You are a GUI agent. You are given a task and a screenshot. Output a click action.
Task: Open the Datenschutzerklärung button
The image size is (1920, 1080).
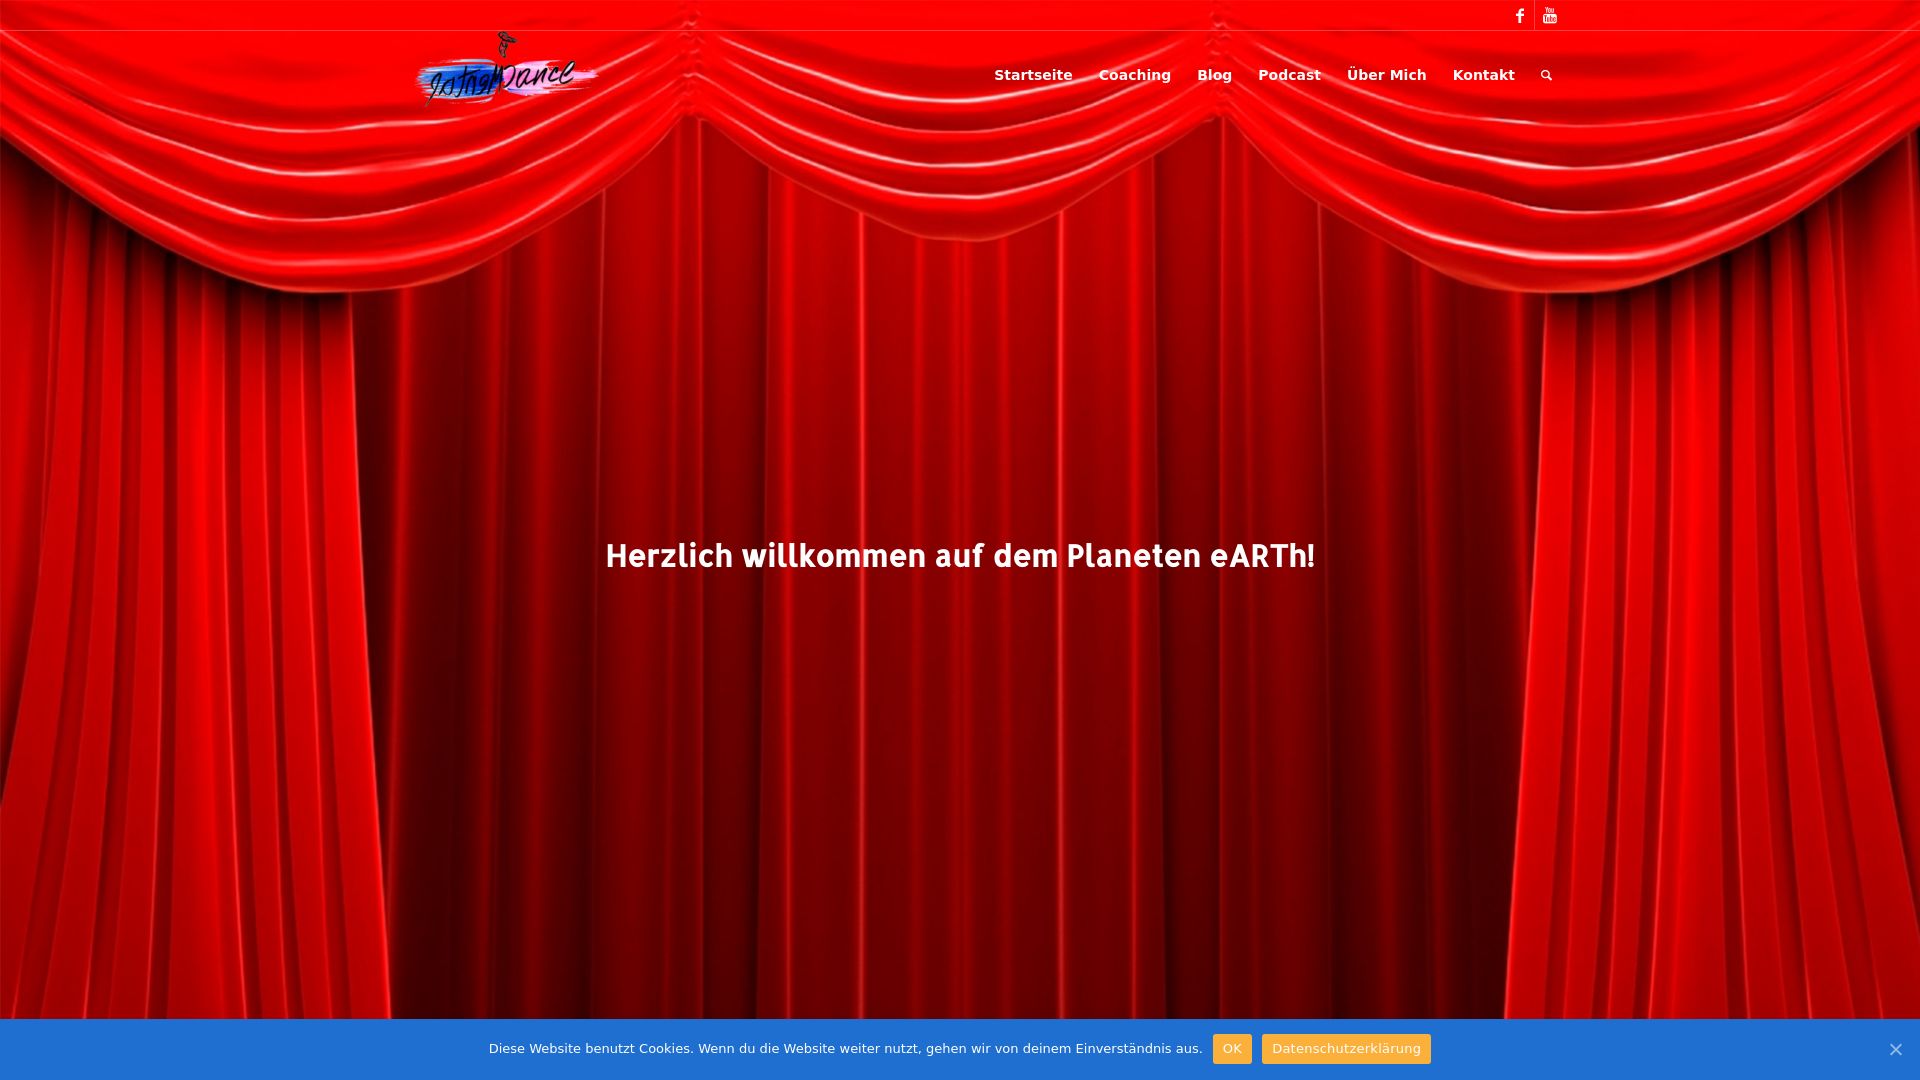1345,1049
